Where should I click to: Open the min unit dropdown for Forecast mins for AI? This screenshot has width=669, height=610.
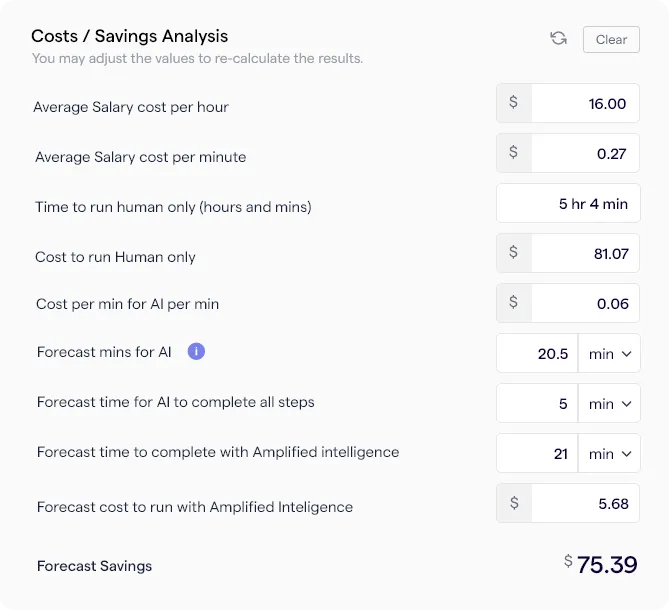(x=609, y=353)
